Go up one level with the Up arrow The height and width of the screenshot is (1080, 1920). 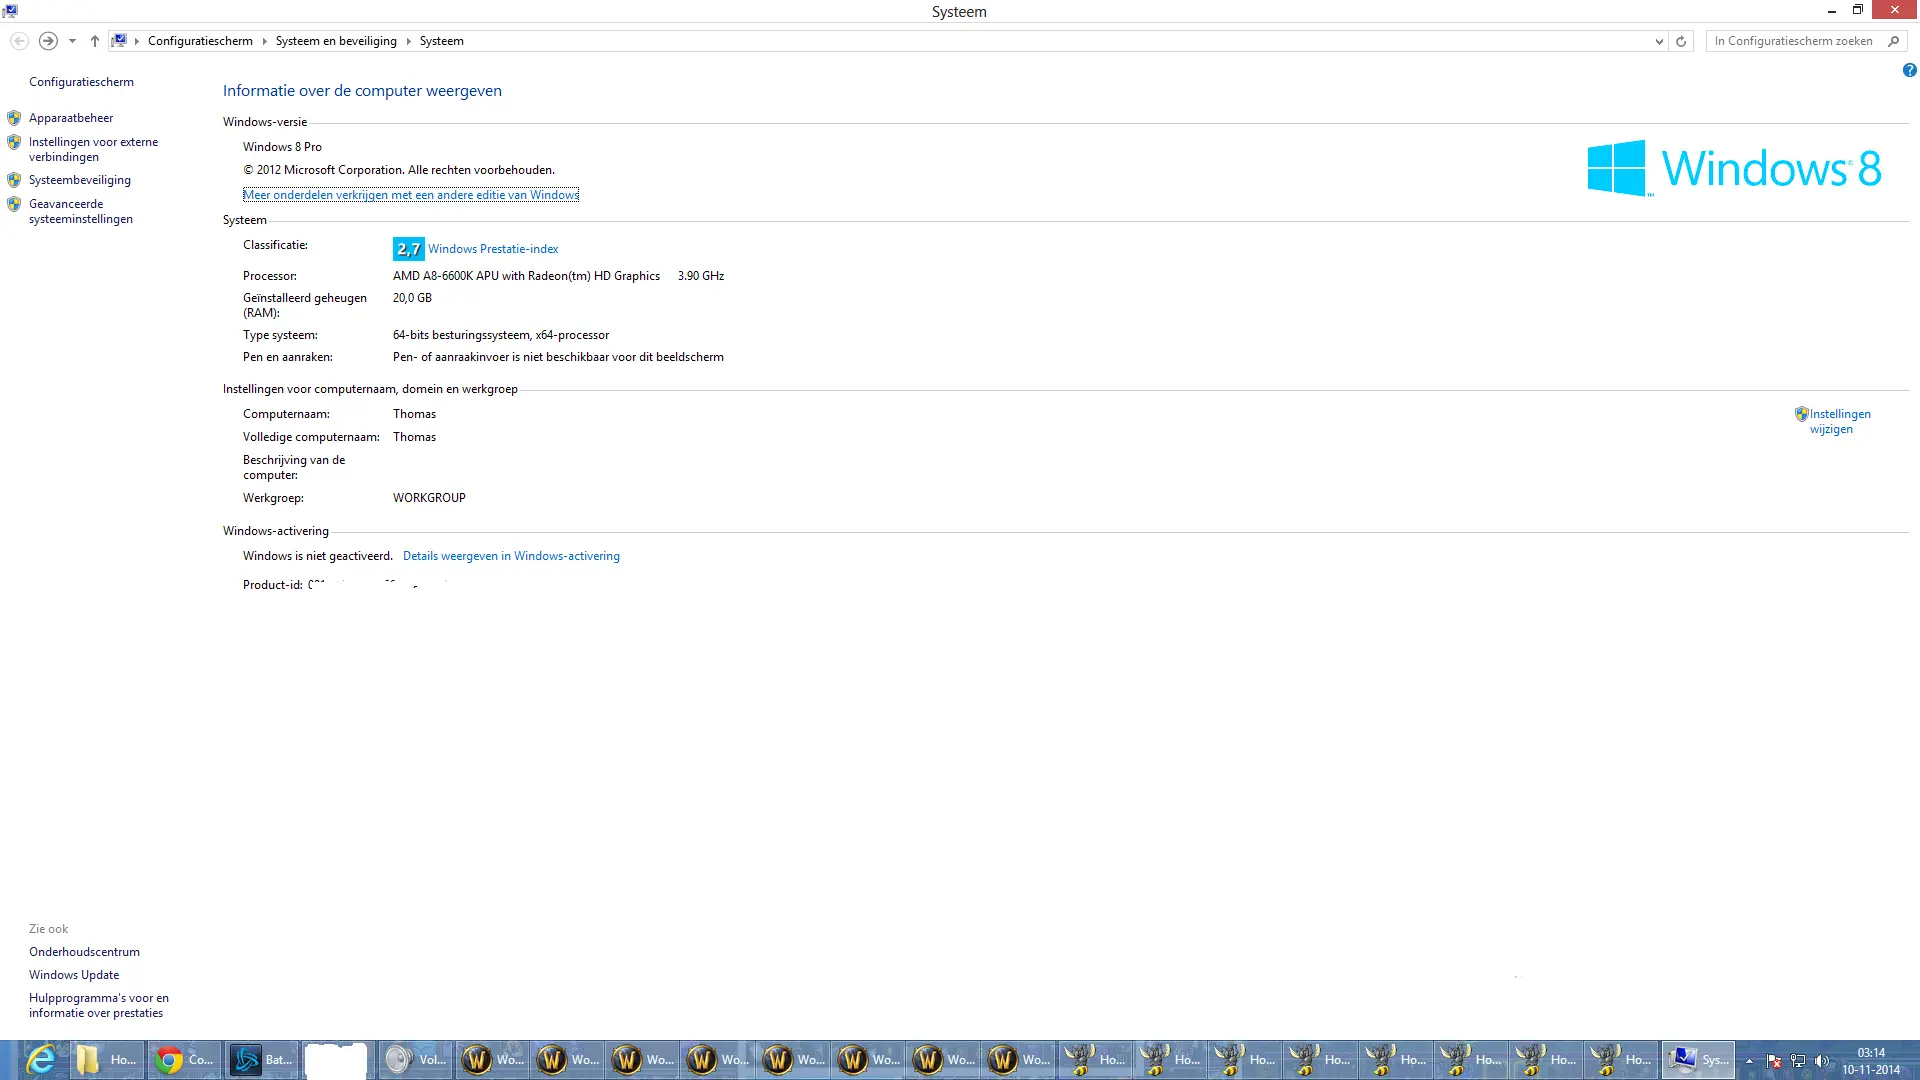click(95, 41)
